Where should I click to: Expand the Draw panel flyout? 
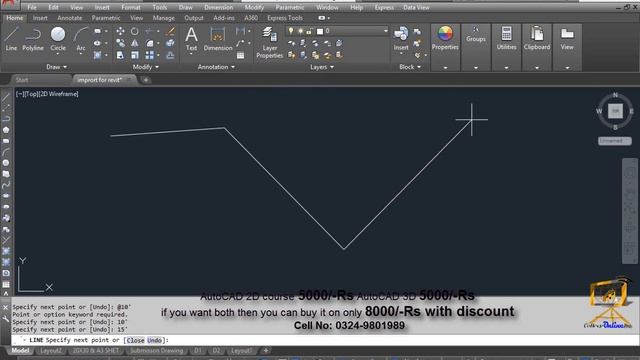point(56,67)
